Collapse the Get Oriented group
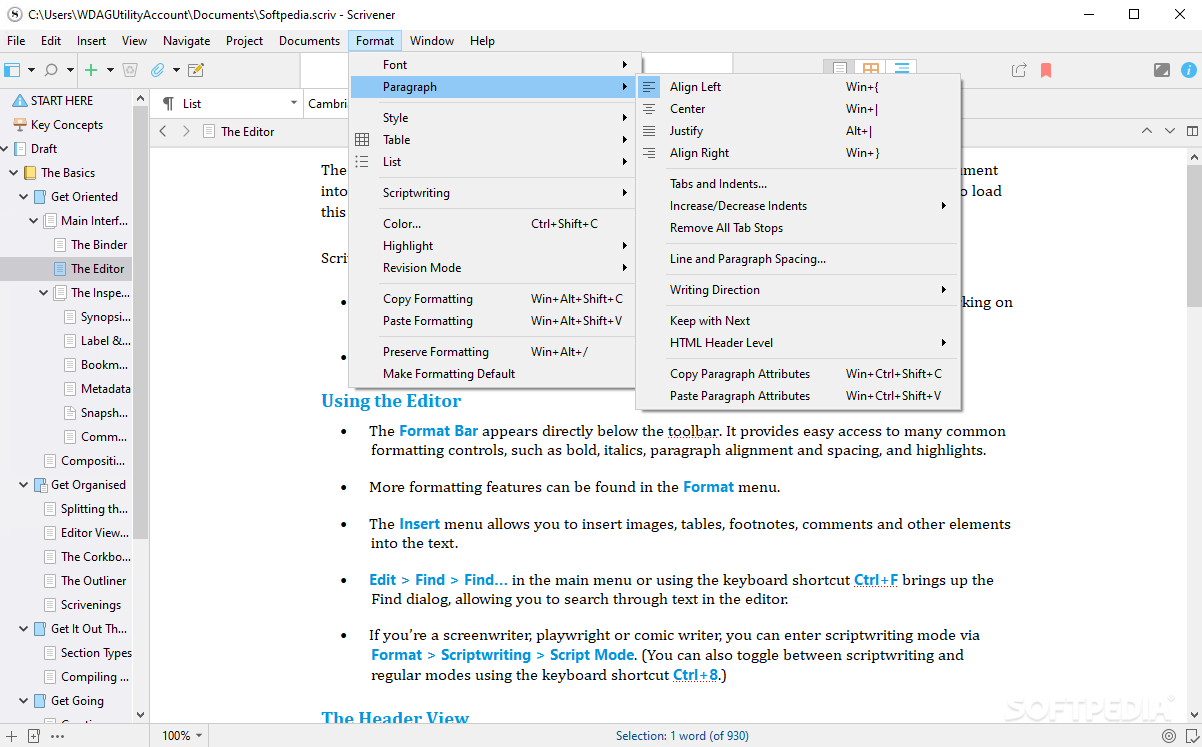This screenshot has height=747, width=1202. [x=24, y=197]
